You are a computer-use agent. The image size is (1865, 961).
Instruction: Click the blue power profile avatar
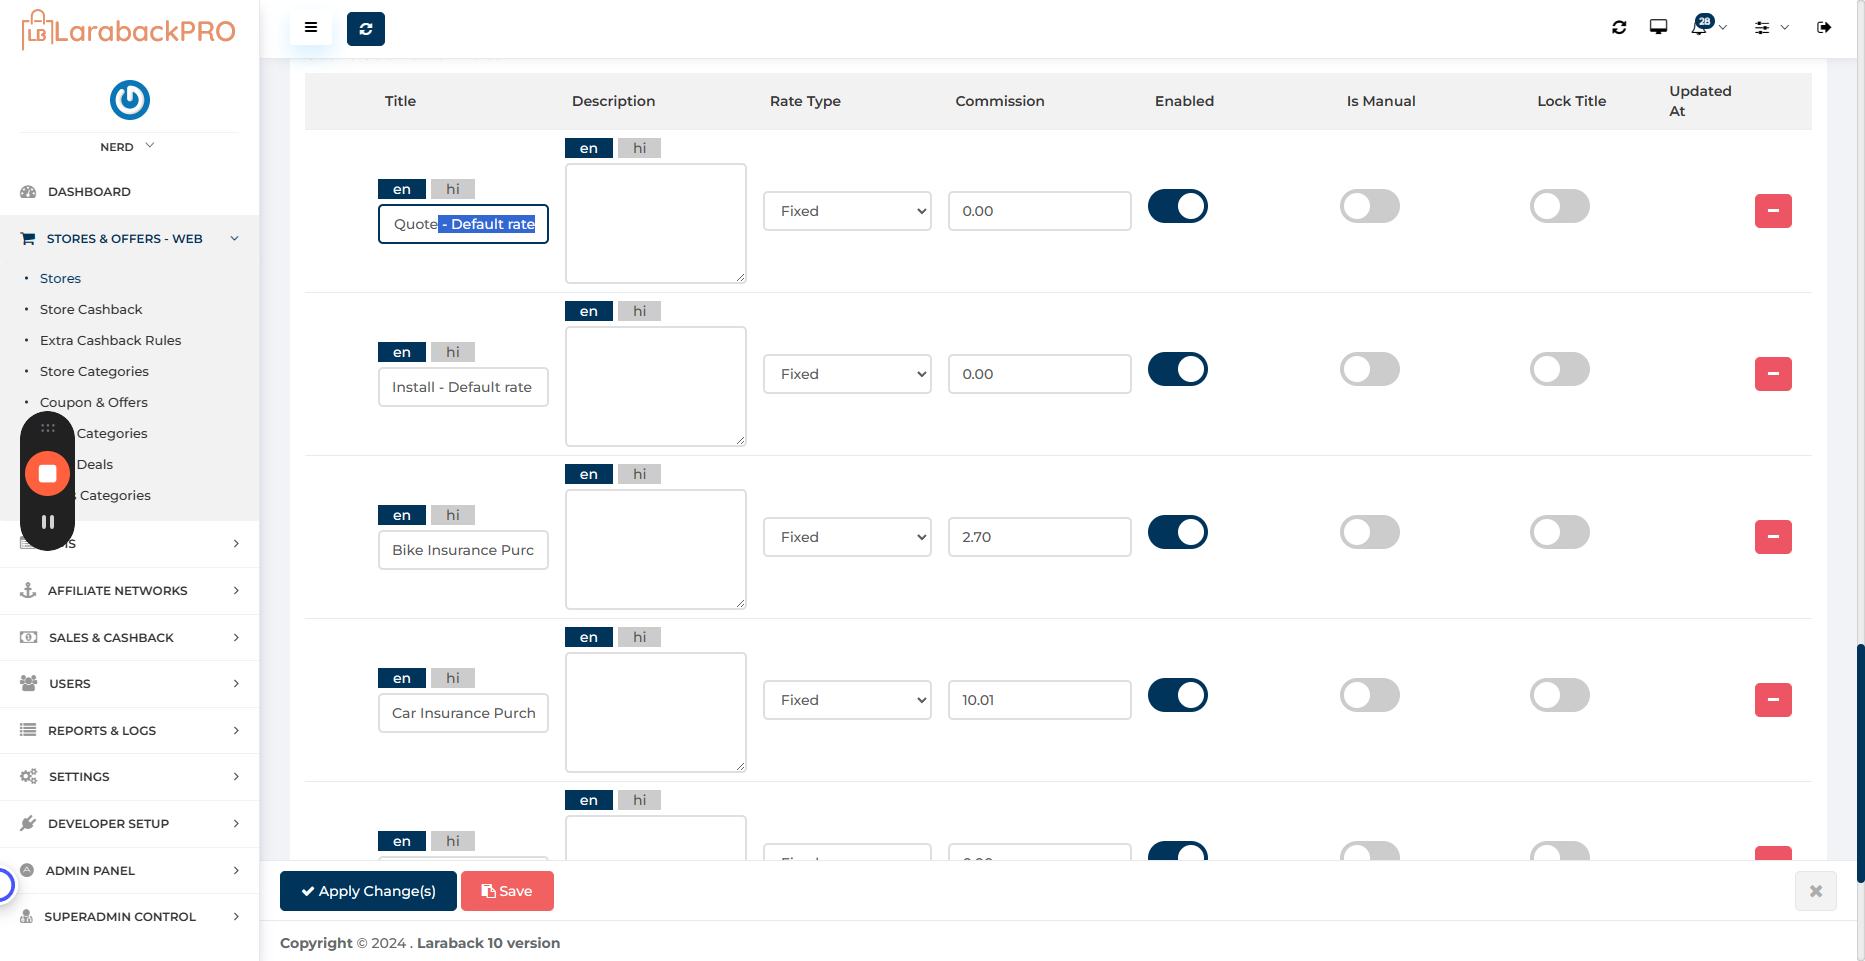coord(130,100)
